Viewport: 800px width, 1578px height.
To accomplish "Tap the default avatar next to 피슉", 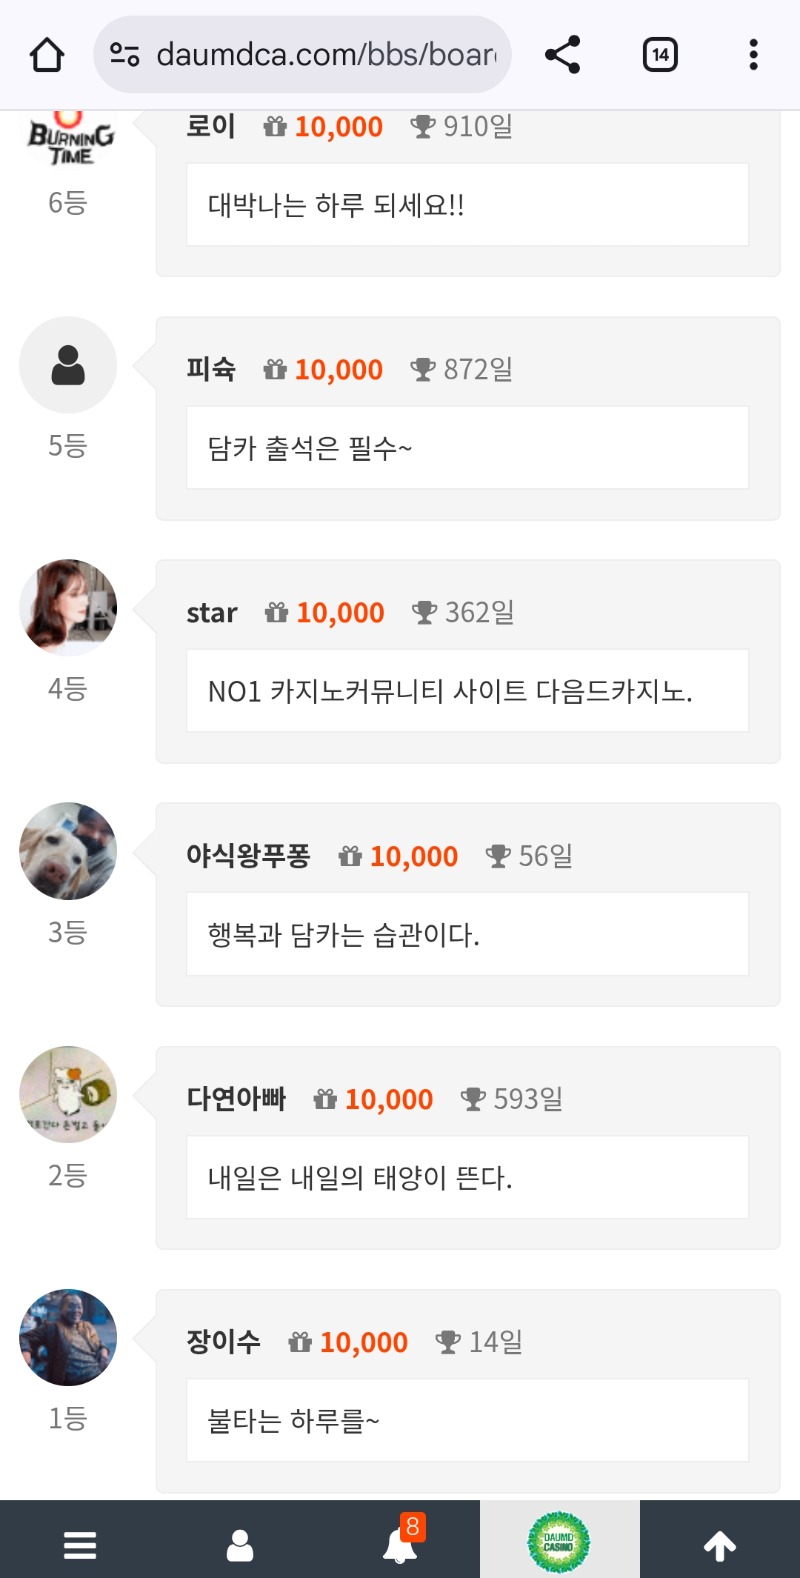I will pos(68,365).
